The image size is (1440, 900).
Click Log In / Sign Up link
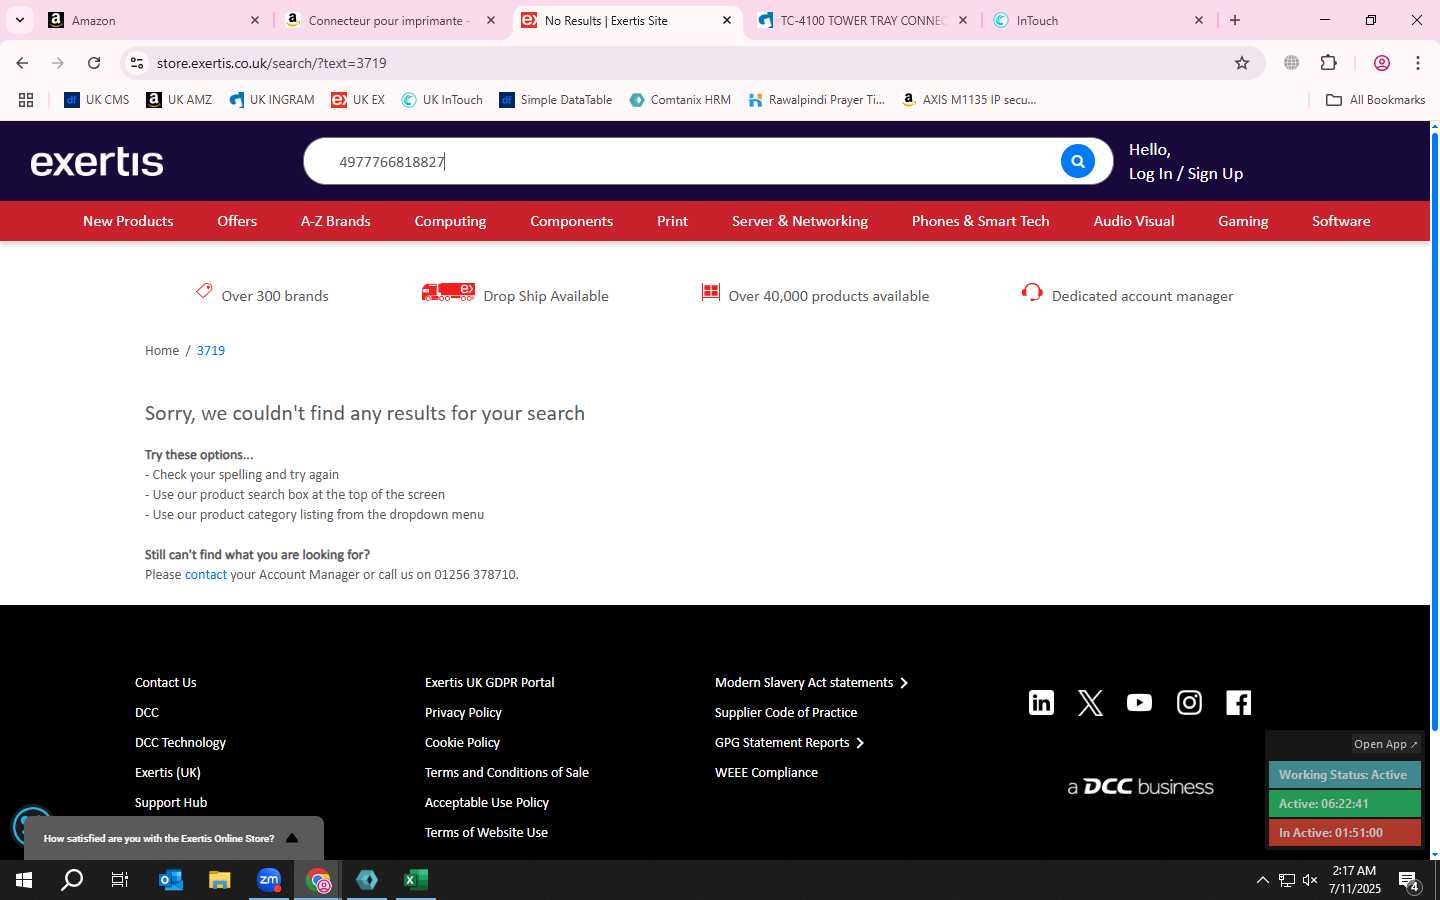click(1186, 174)
